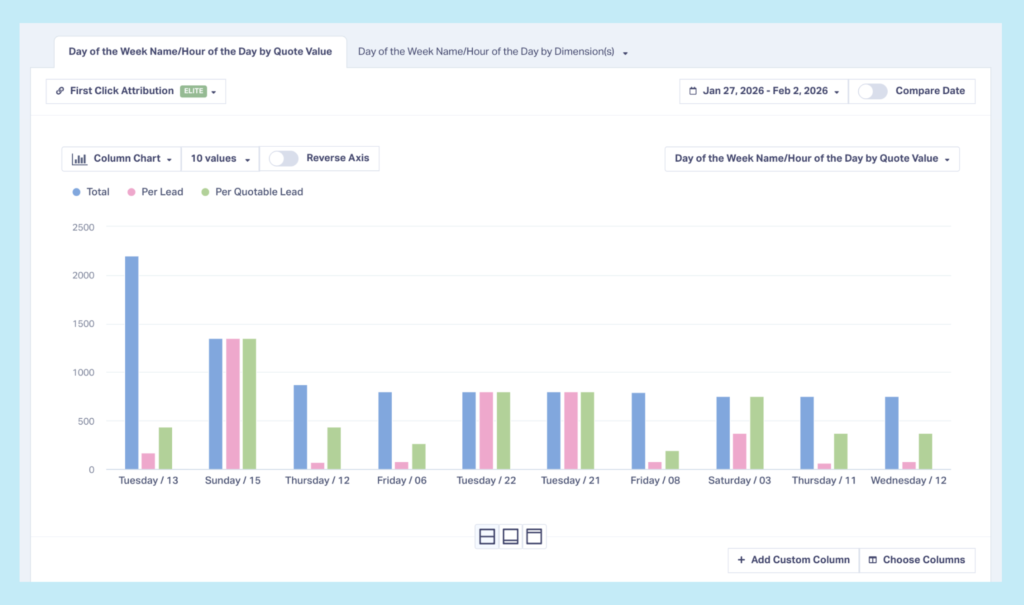Image resolution: width=1024 pixels, height=605 pixels.
Task: Click the link icon beside First Click Attribution
Action: (58, 91)
